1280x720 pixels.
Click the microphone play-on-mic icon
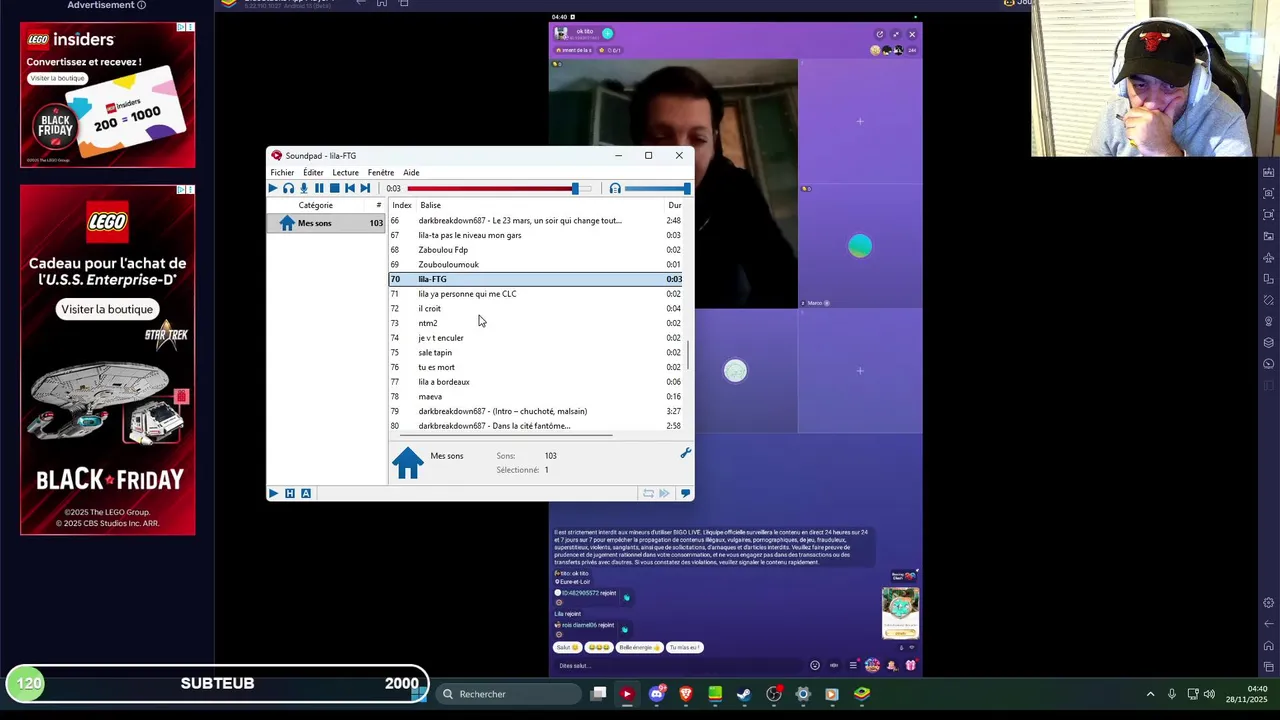pos(304,188)
